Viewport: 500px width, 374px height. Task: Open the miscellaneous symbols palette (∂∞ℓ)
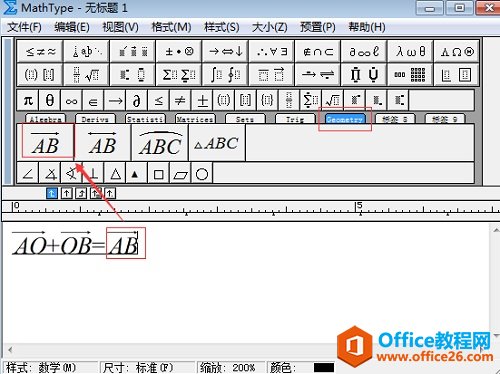[364, 51]
